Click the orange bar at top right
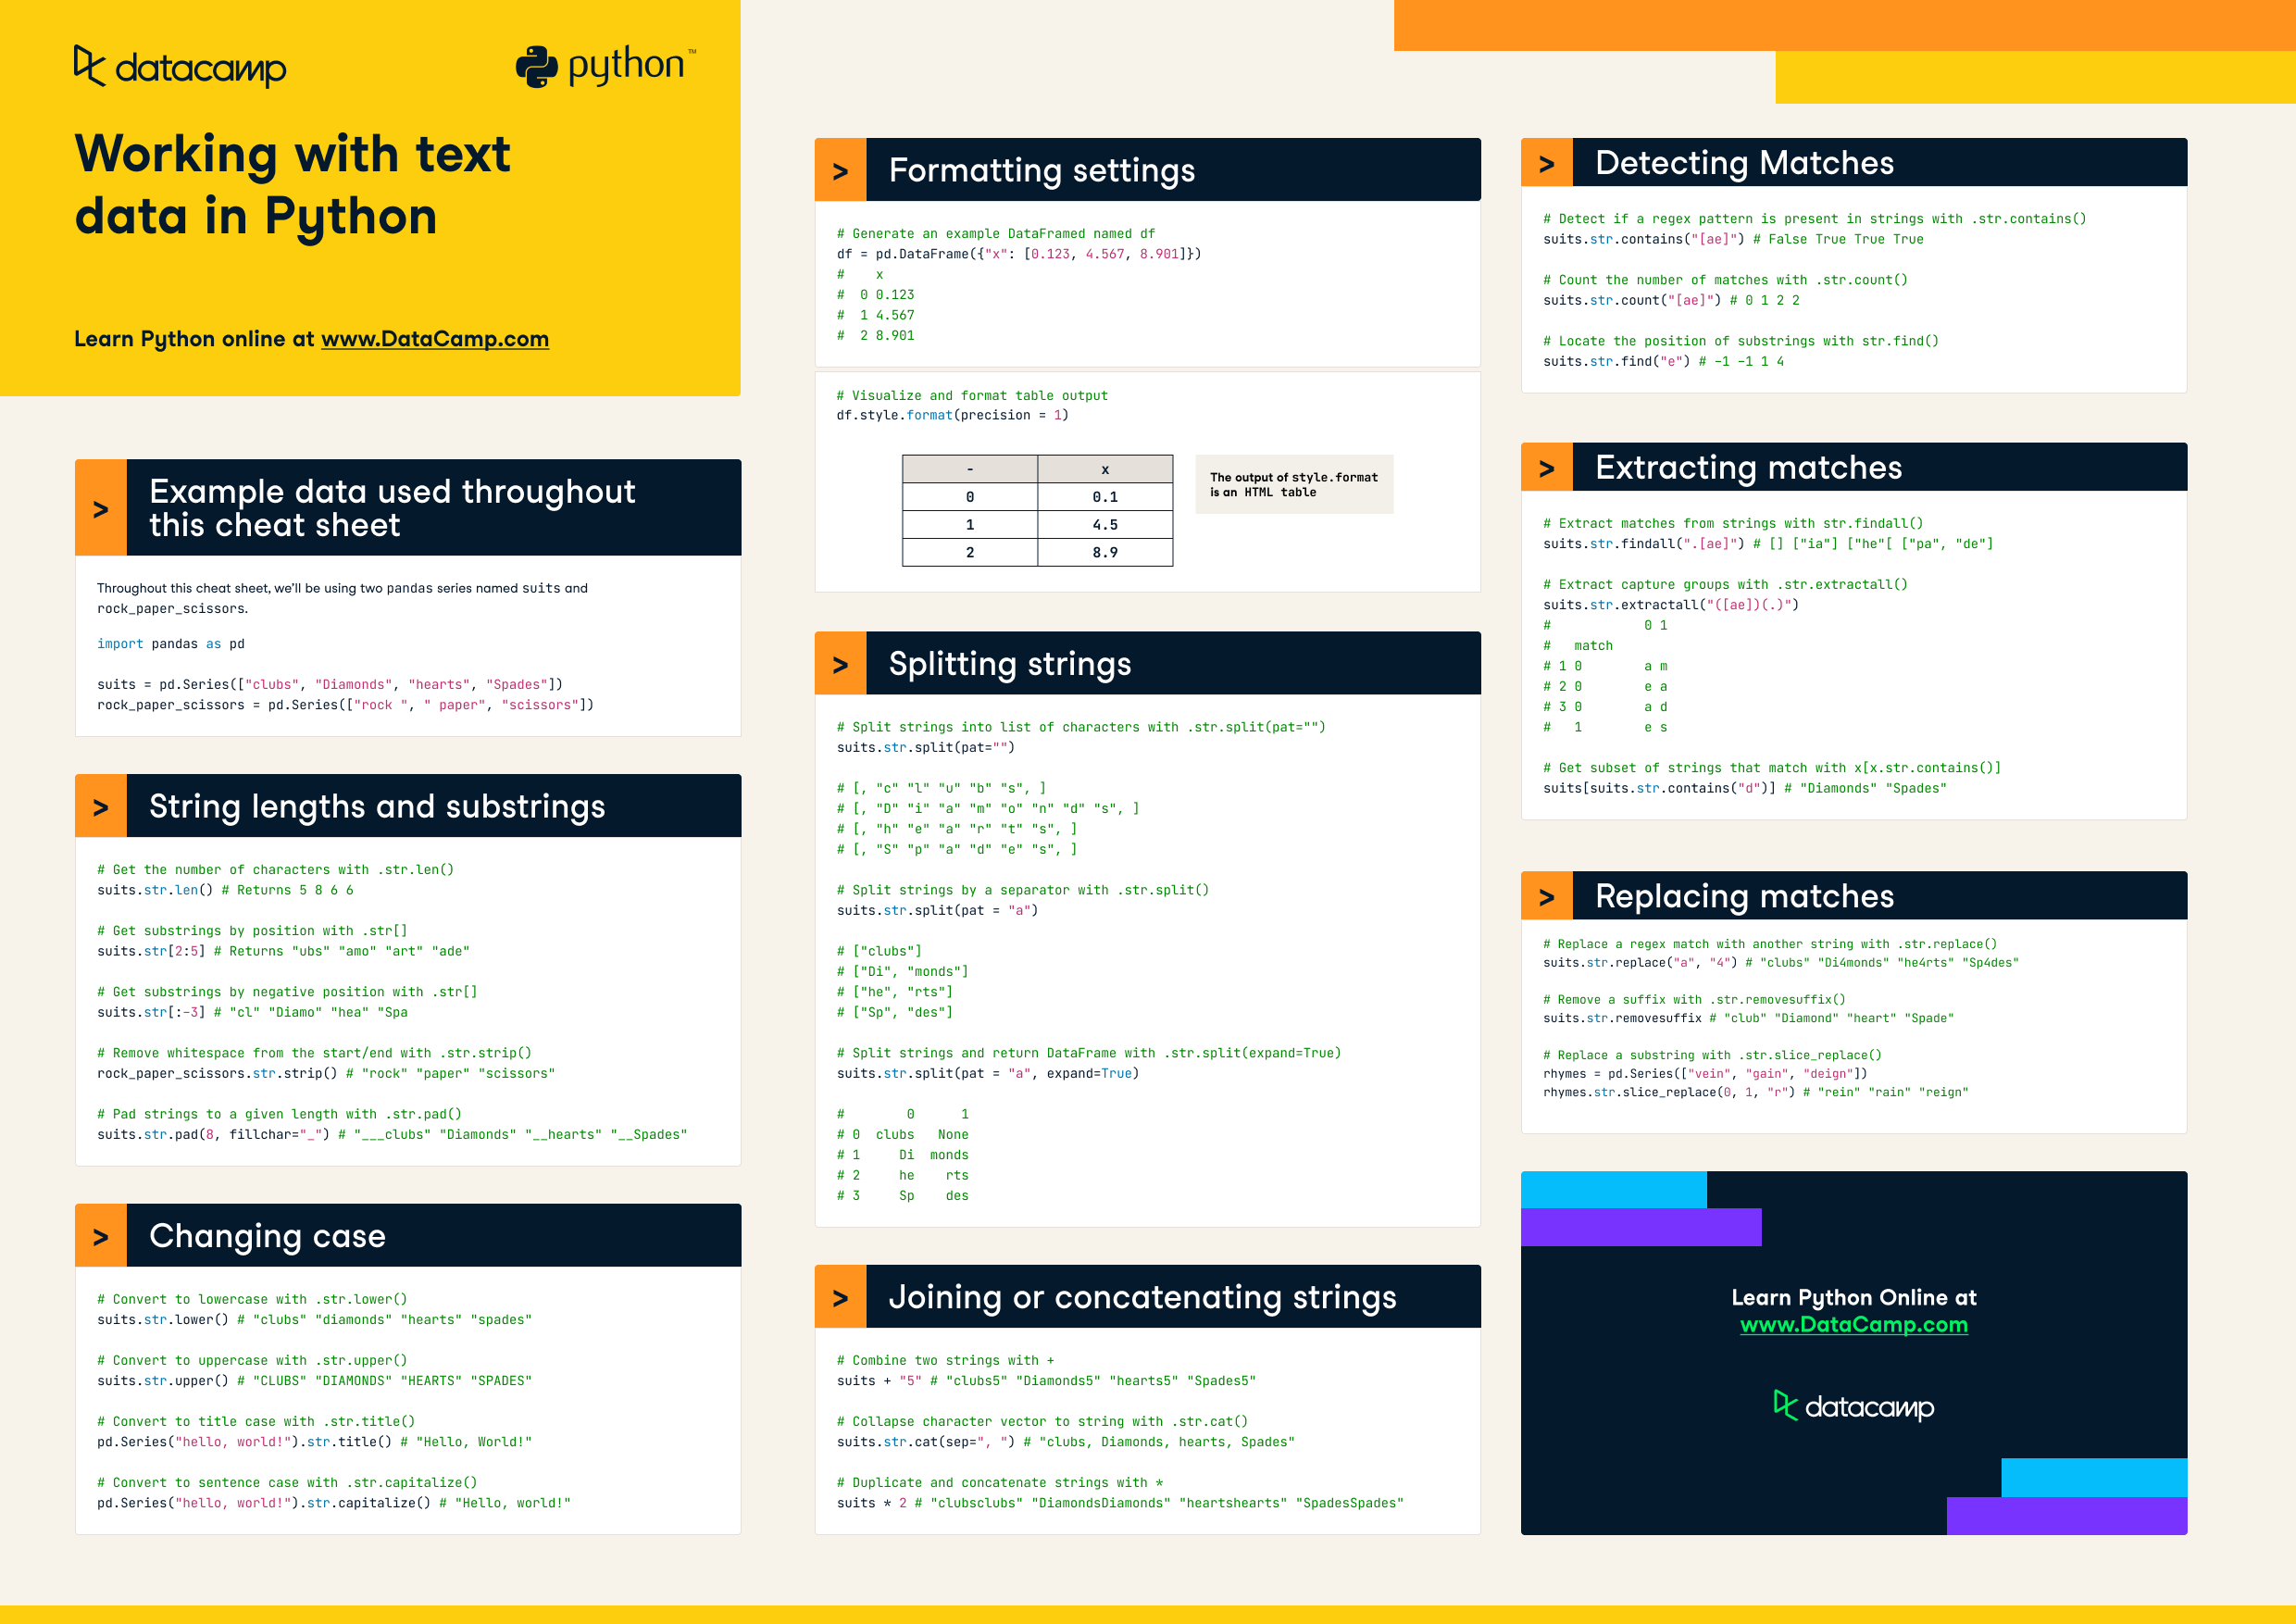2296x1624 pixels. coord(1843,25)
